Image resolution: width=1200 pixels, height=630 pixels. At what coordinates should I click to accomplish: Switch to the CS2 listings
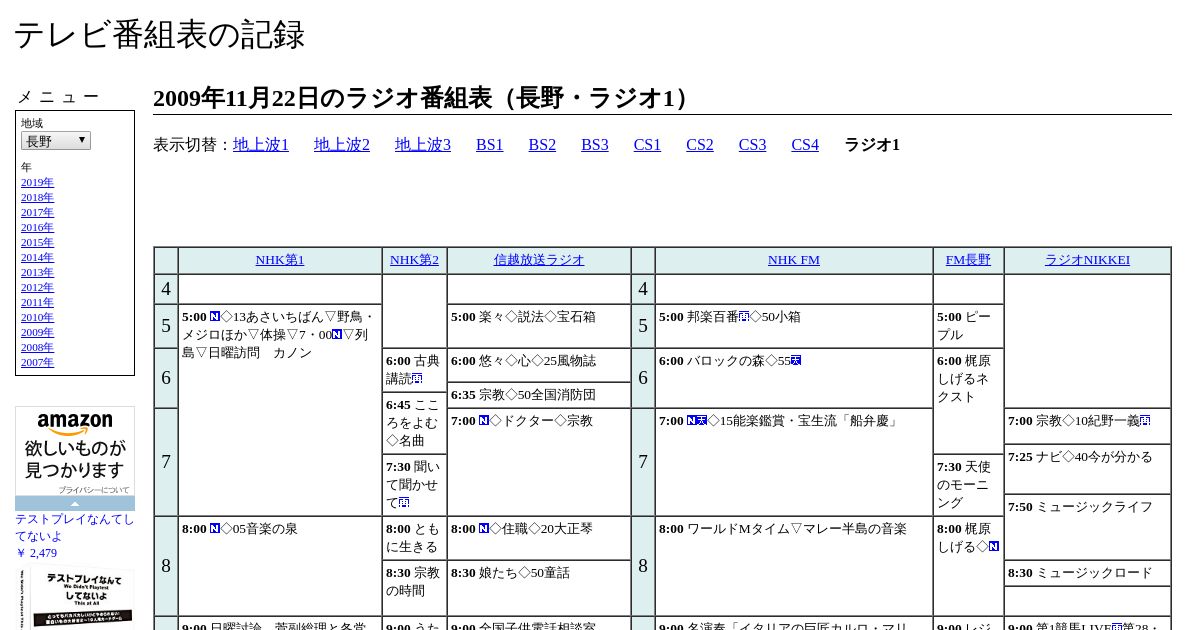[700, 145]
